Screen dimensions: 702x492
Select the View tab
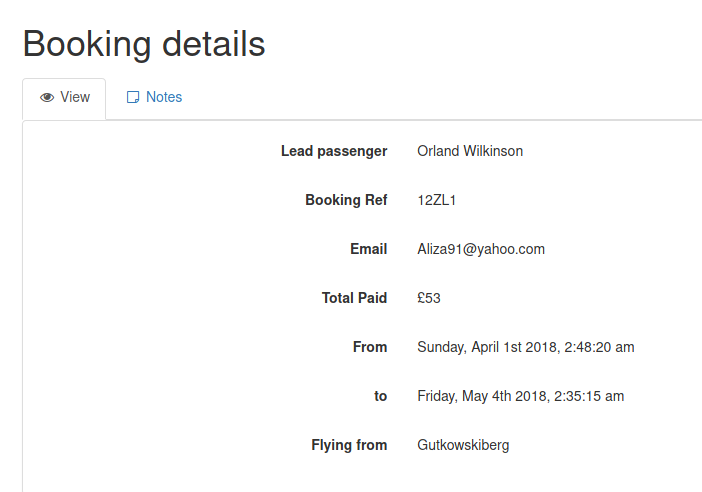coord(64,99)
